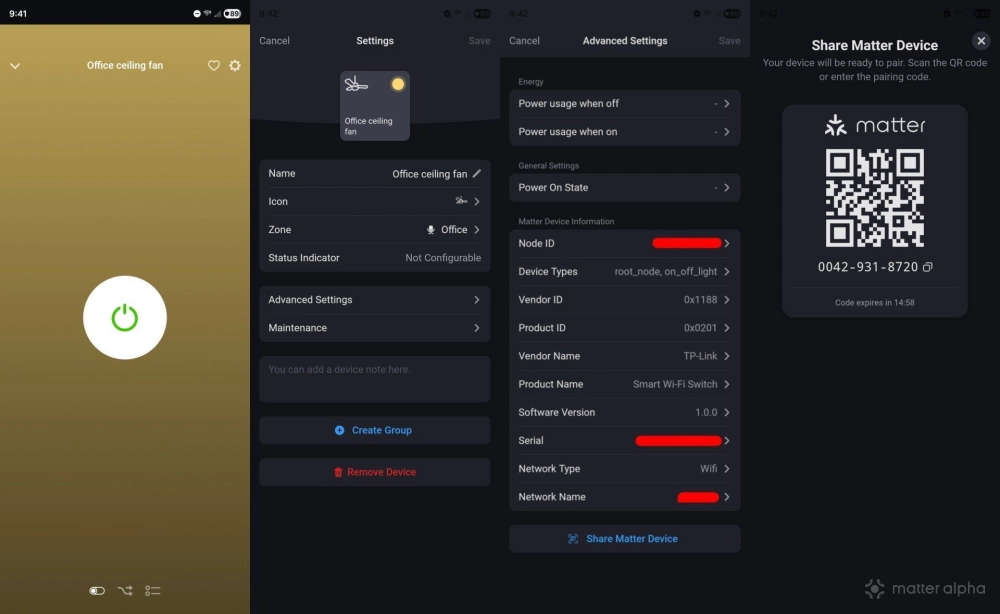Collapse the device view with down chevron

[x=15, y=66]
